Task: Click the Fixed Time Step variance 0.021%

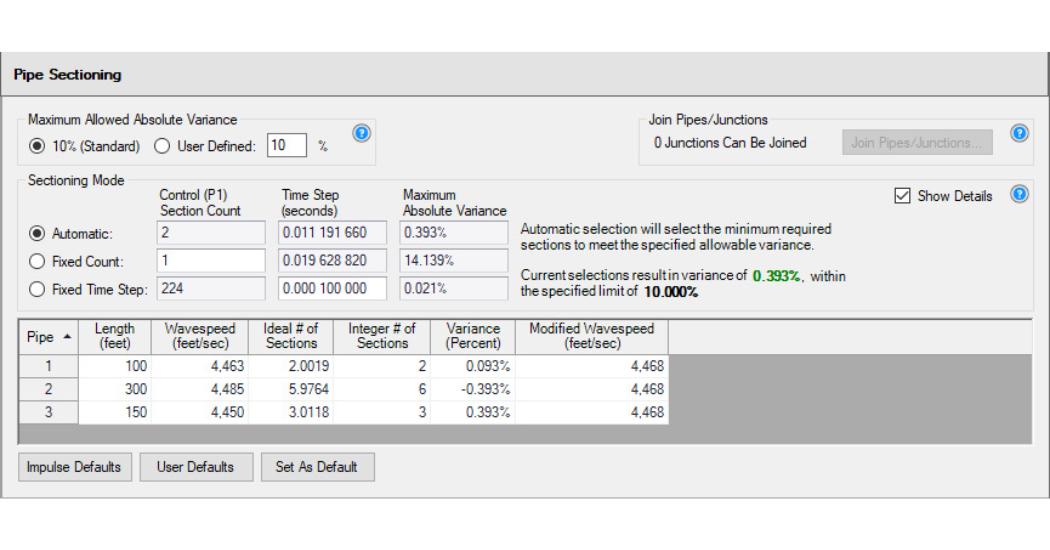Action: click(x=453, y=289)
